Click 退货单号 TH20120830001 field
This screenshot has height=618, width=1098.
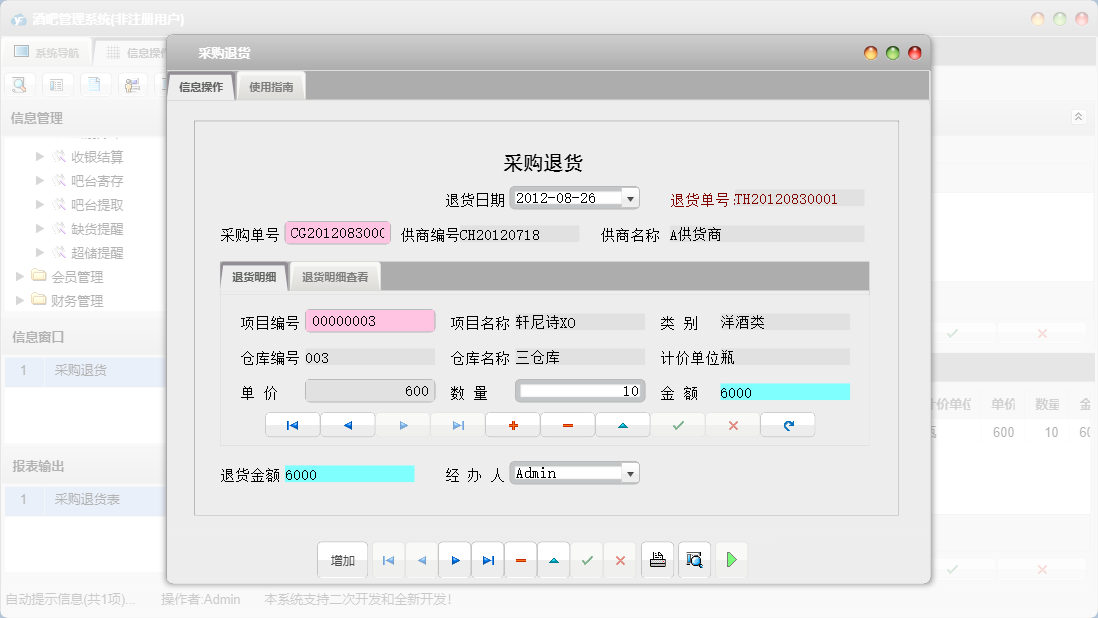click(x=798, y=199)
